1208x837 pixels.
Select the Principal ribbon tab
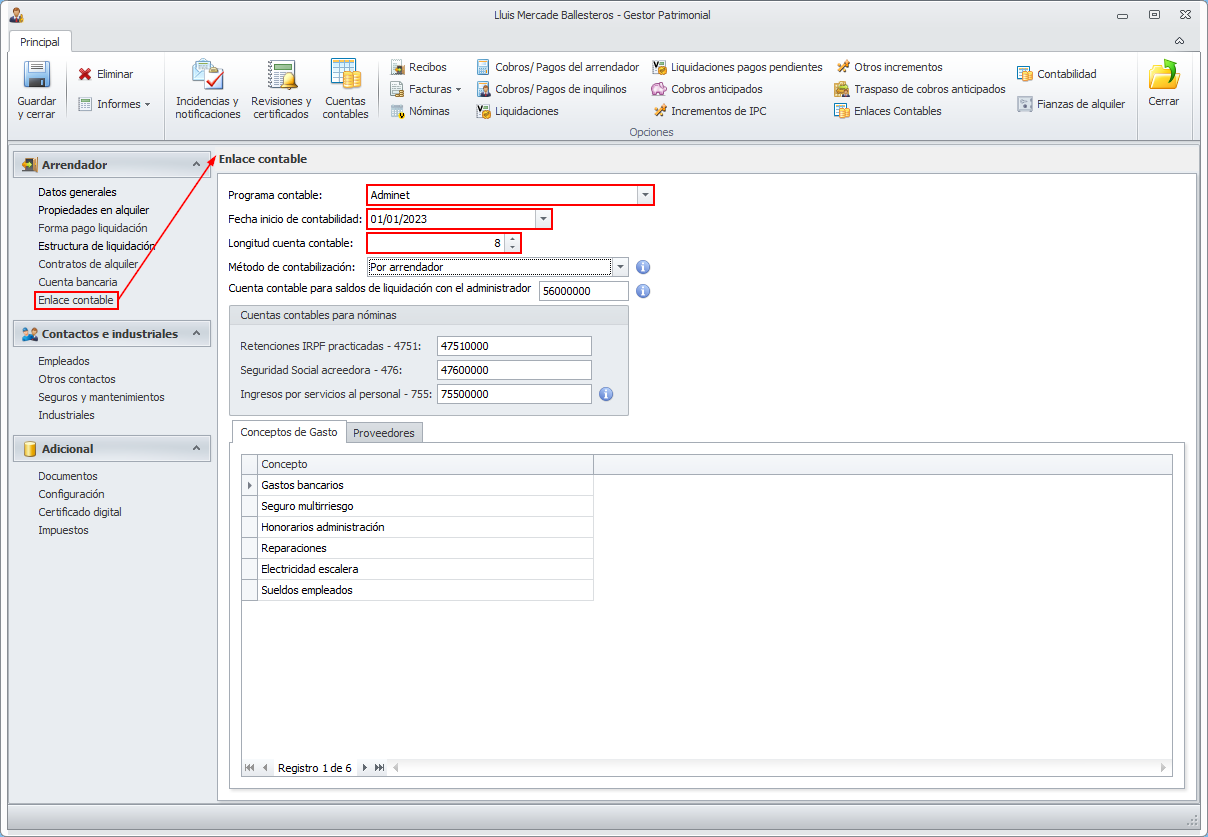[40, 42]
